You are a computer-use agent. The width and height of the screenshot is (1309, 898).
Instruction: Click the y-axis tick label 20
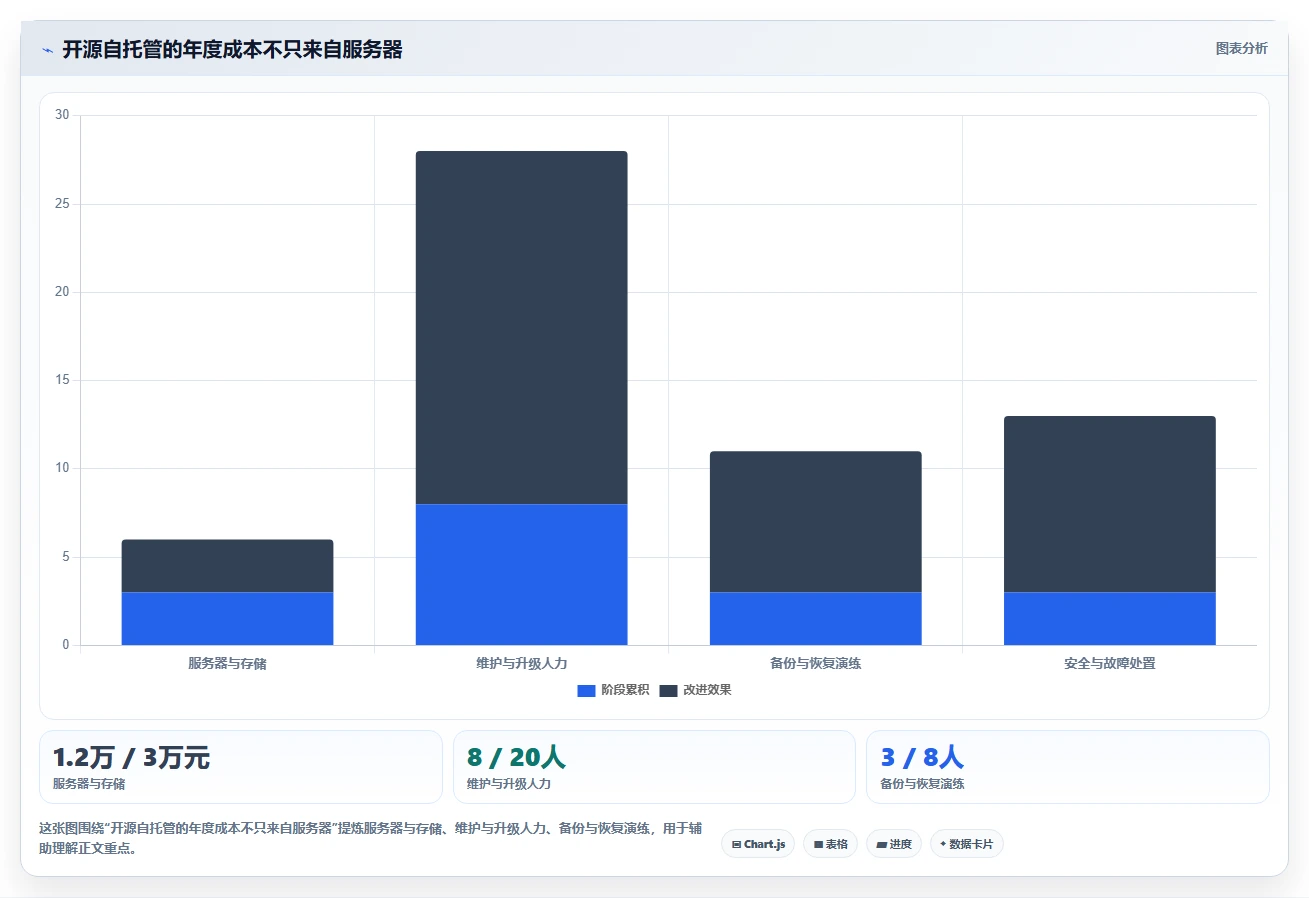click(62, 292)
